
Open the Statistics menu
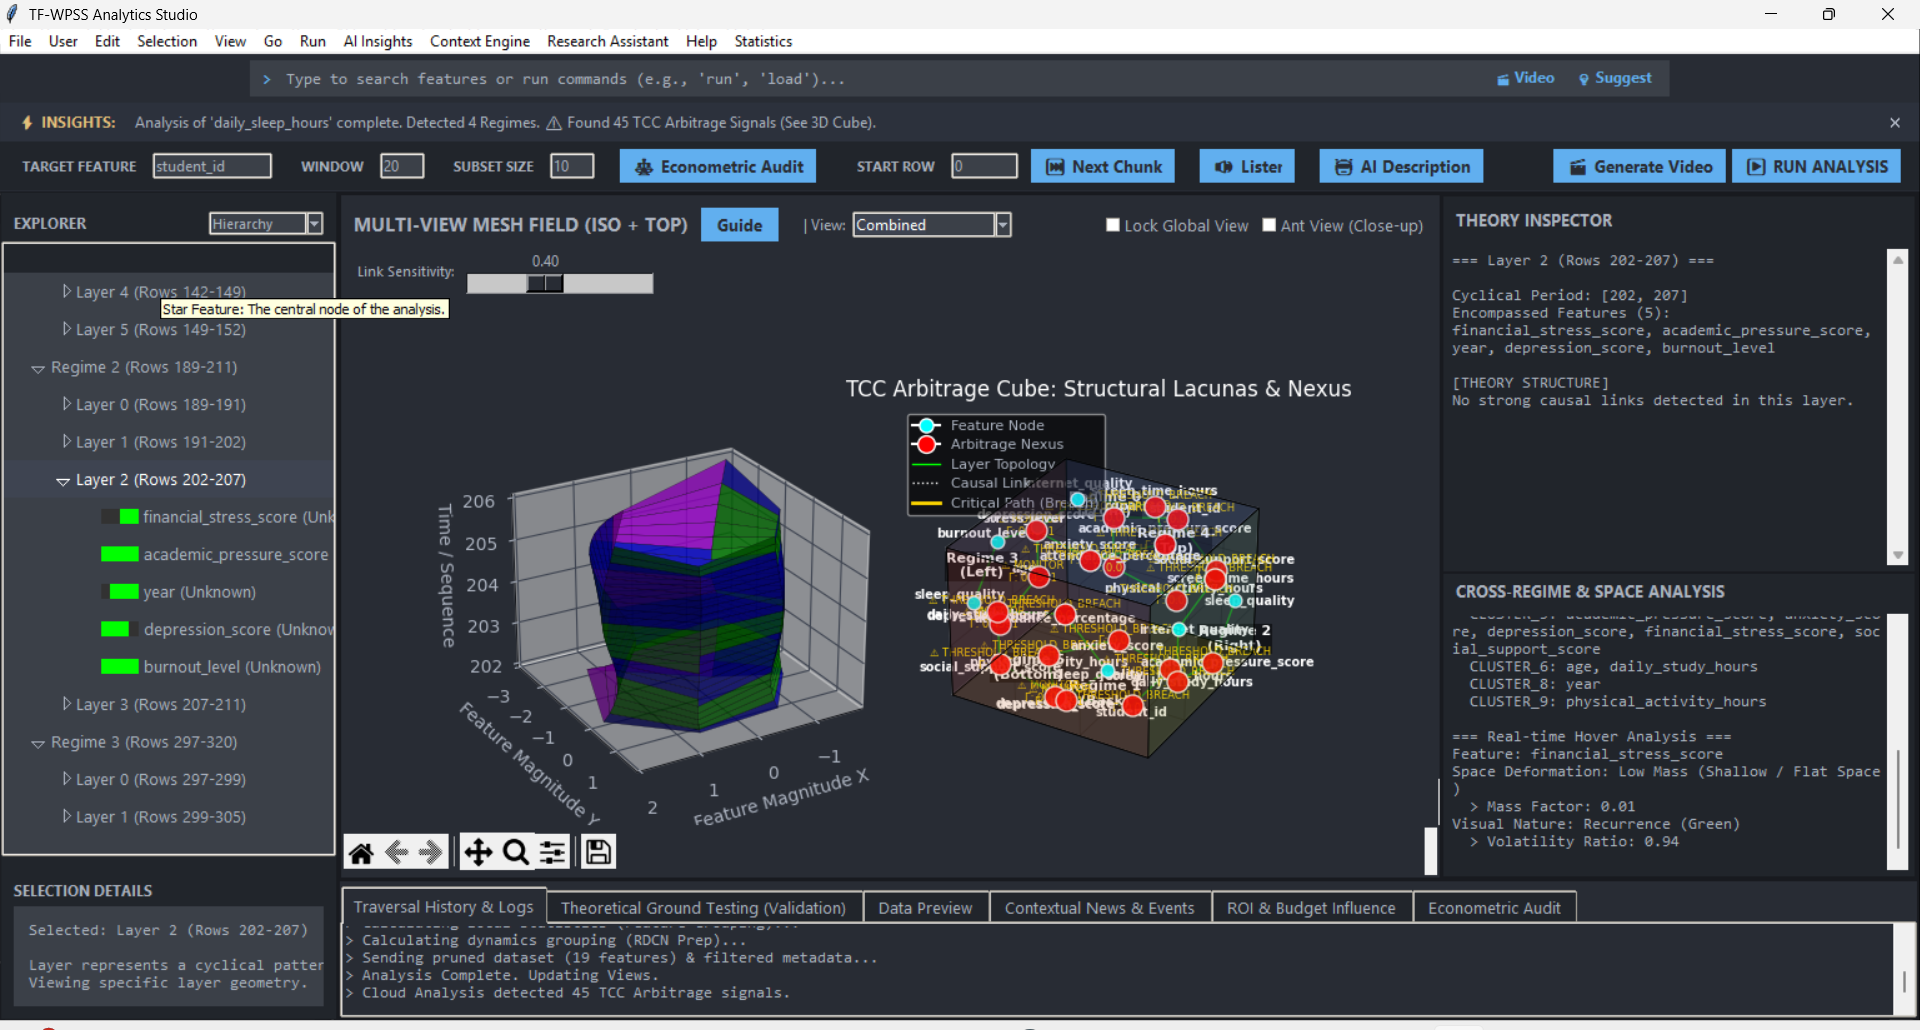(763, 41)
